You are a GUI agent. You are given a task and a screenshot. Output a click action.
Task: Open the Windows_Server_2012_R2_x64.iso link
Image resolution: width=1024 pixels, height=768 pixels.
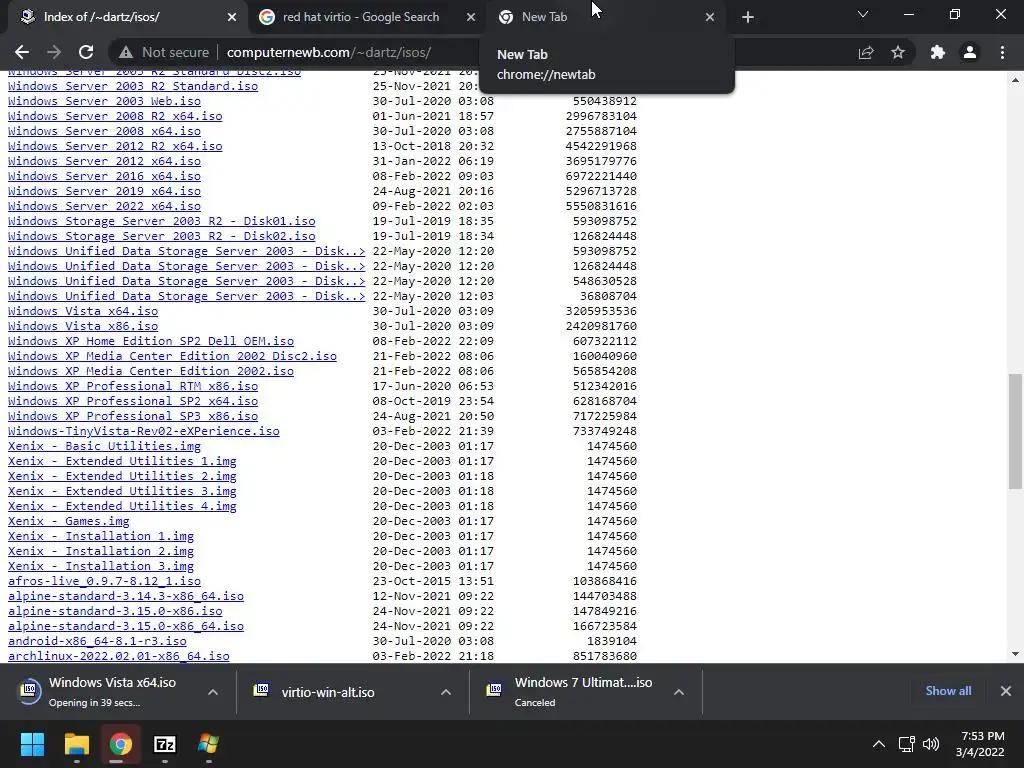coord(115,146)
